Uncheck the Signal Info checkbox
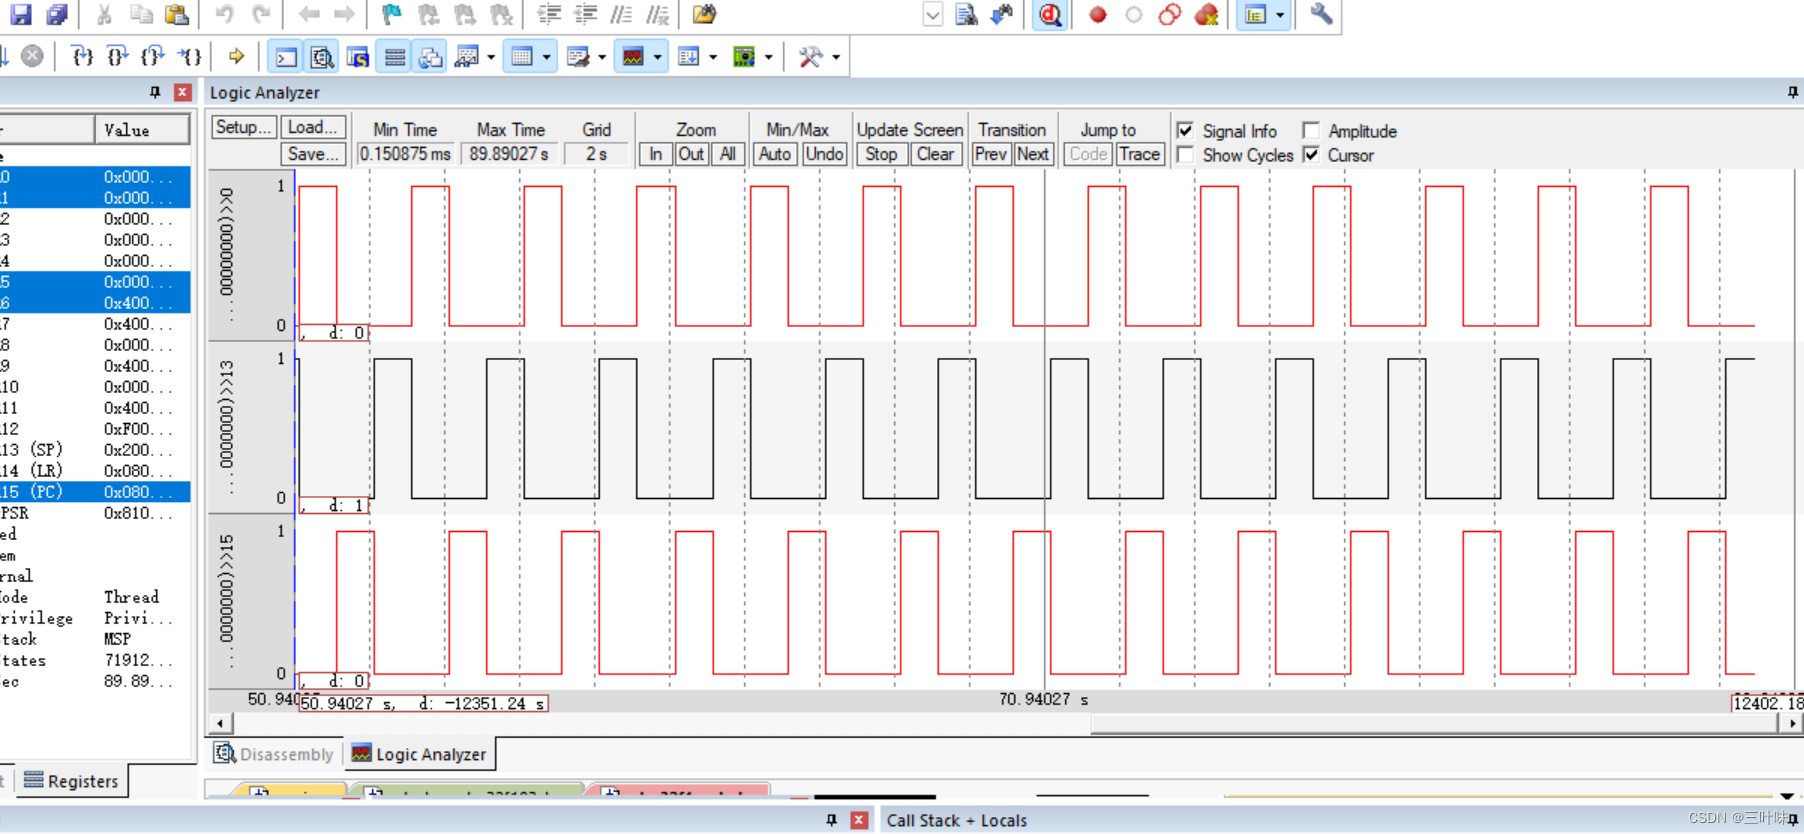This screenshot has height=834, width=1804. pos(1185,130)
